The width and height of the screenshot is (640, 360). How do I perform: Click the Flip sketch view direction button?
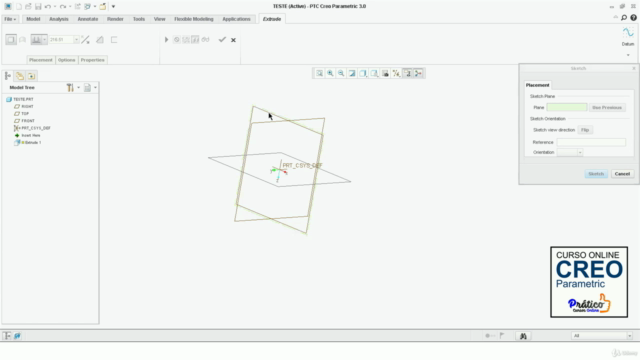click(x=585, y=130)
